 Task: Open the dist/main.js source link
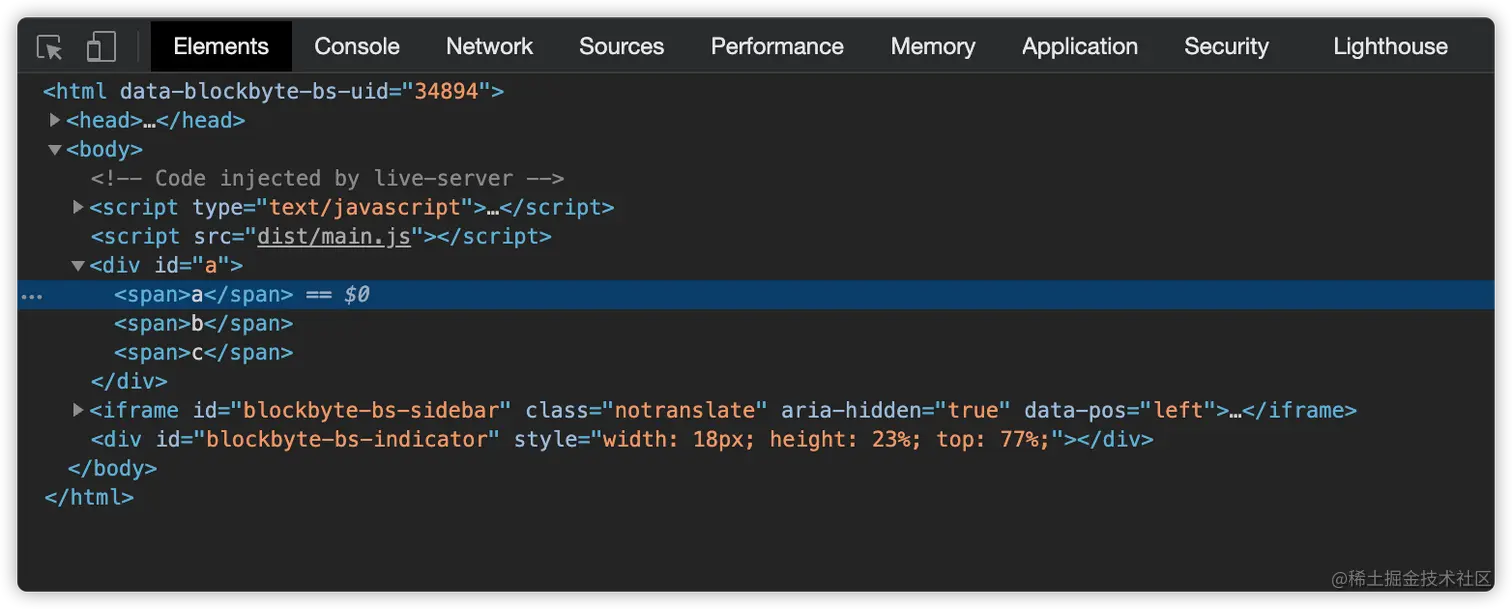(x=334, y=237)
